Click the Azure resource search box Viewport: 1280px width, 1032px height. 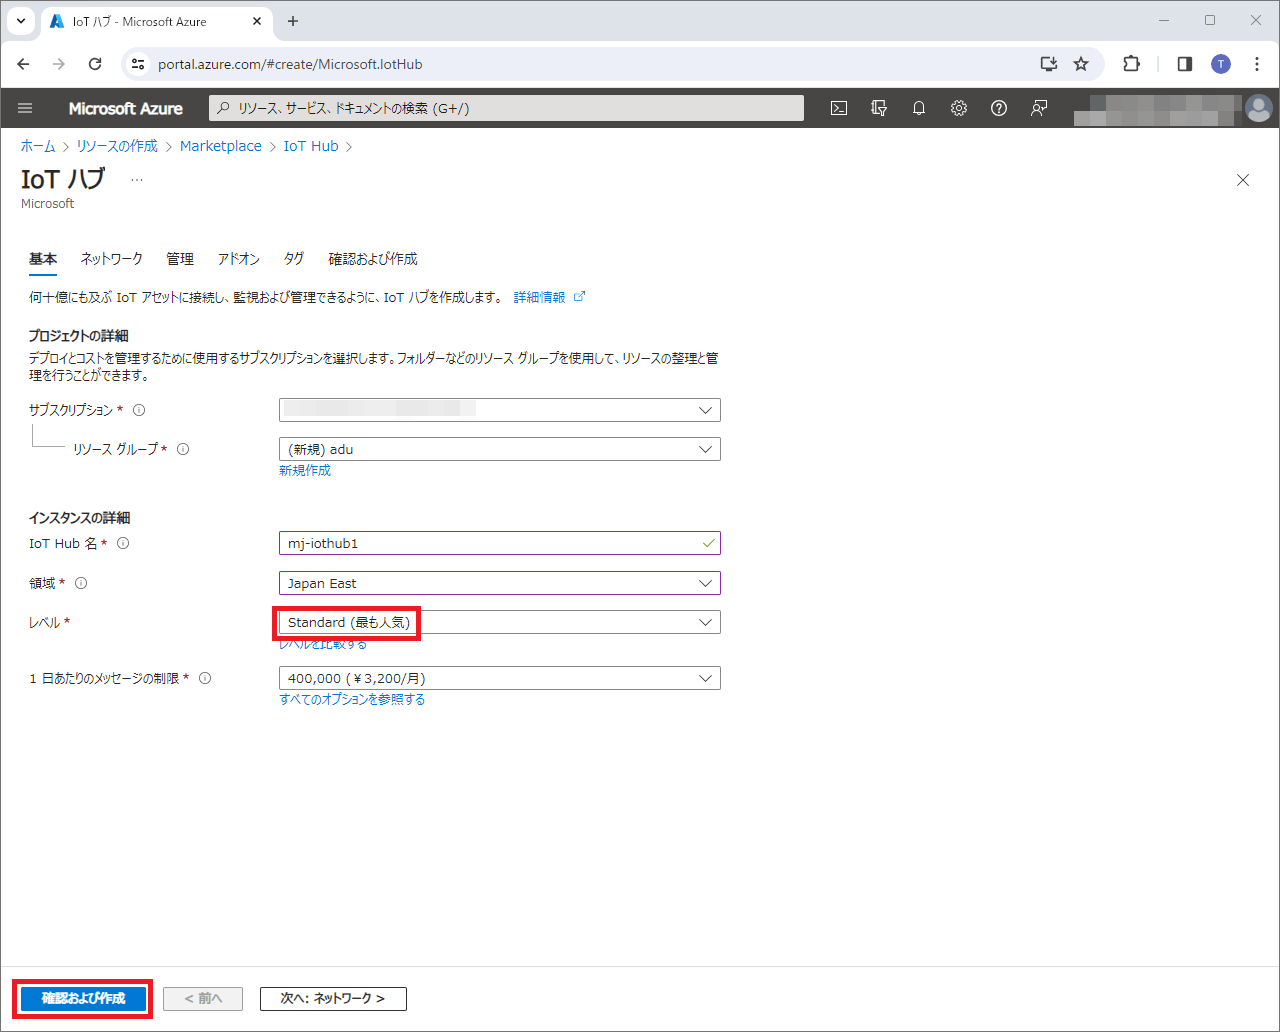[x=506, y=108]
